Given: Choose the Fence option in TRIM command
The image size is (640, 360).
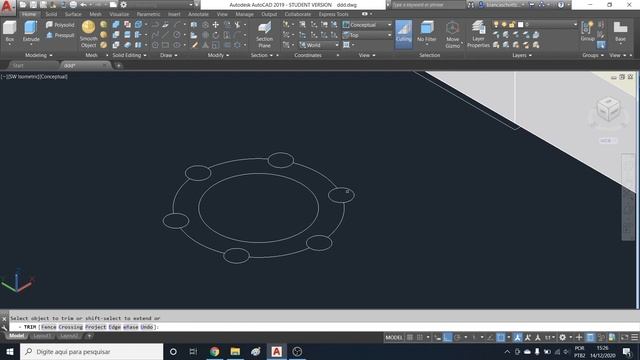Looking at the screenshot, I should point(49,327).
